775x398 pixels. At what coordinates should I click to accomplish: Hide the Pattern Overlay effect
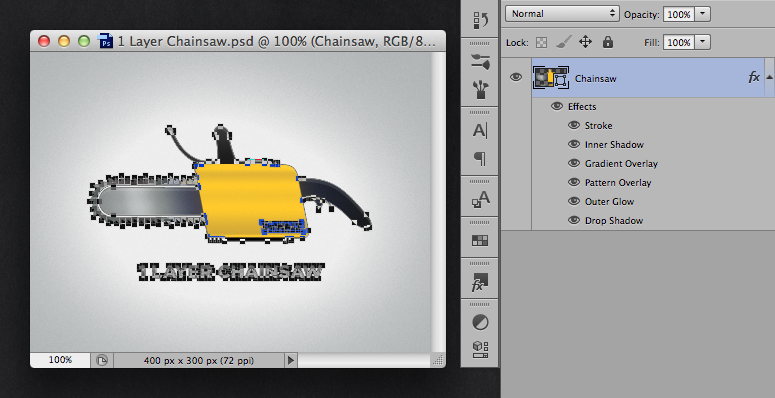click(573, 182)
